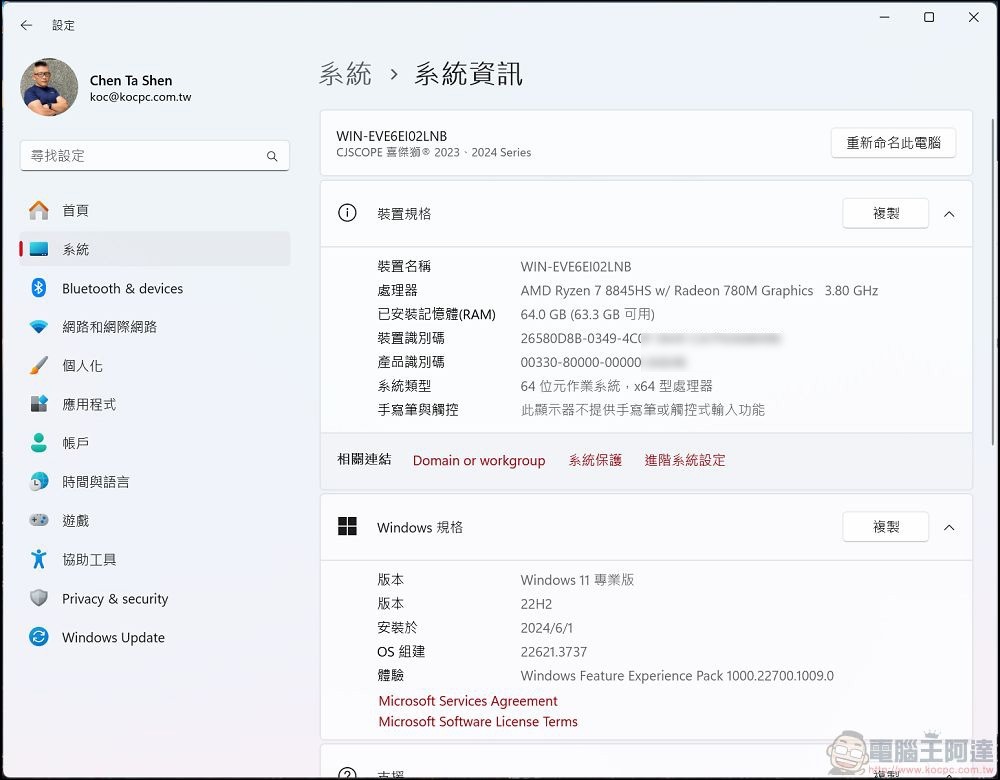Click the back arrow in the title bar

click(x=26, y=25)
